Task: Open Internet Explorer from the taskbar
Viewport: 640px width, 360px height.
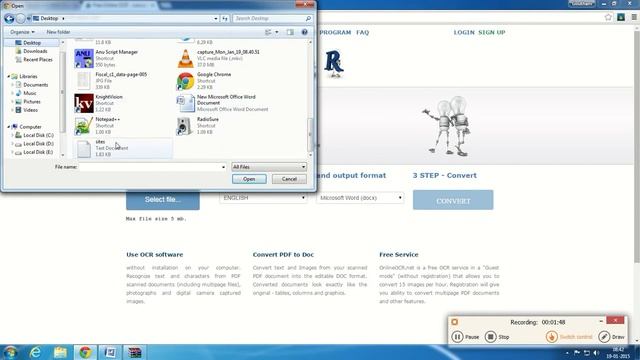Action: click(x=36, y=352)
